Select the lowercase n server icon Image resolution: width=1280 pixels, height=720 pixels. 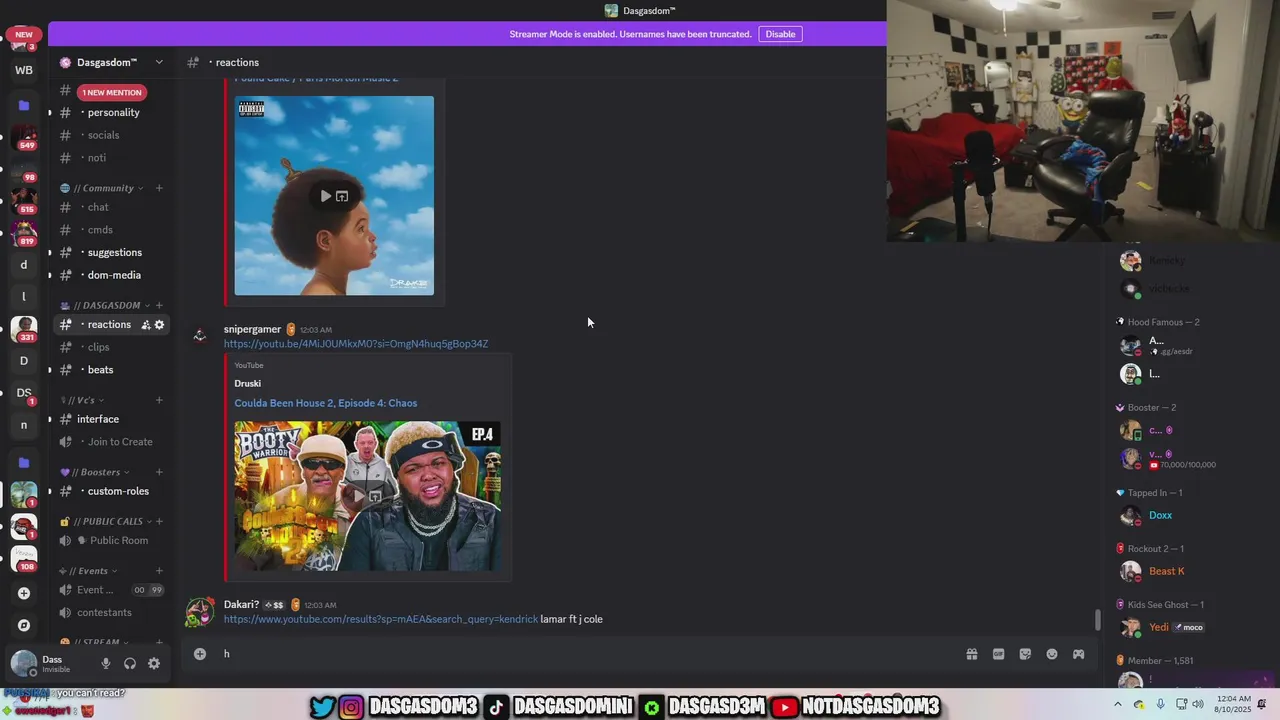tap(24, 425)
